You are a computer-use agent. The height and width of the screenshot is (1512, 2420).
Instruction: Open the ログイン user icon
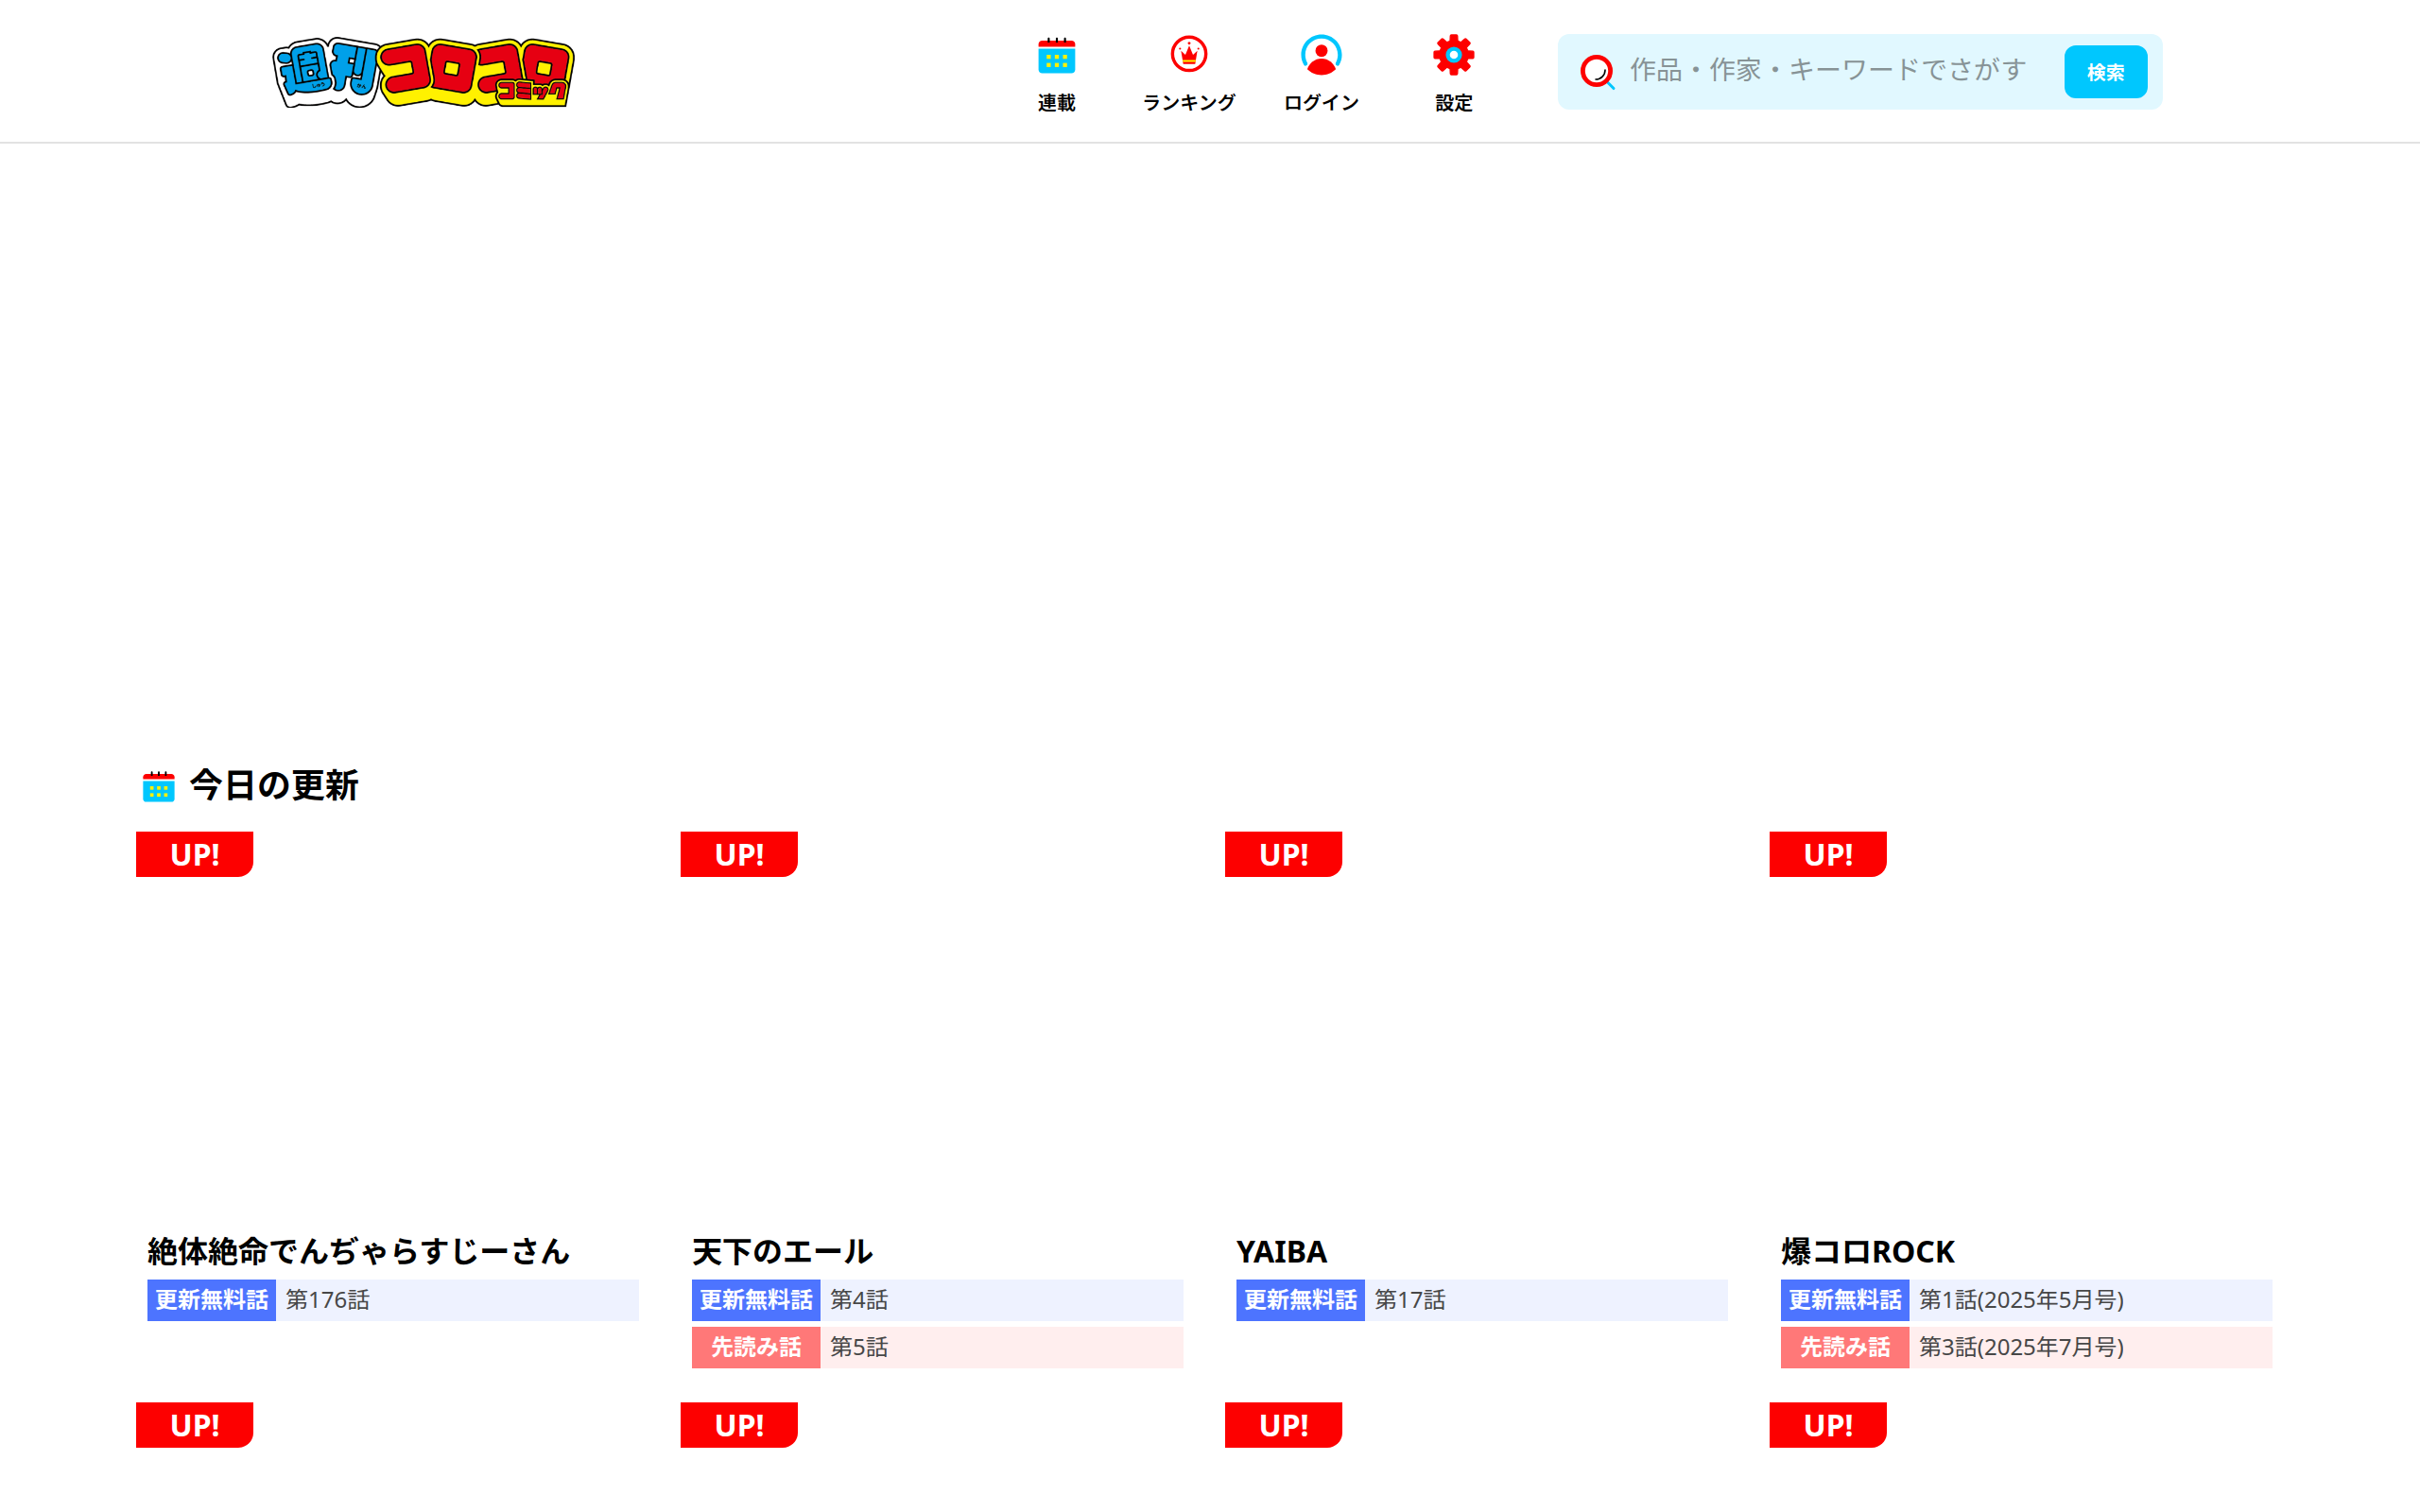point(1321,55)
